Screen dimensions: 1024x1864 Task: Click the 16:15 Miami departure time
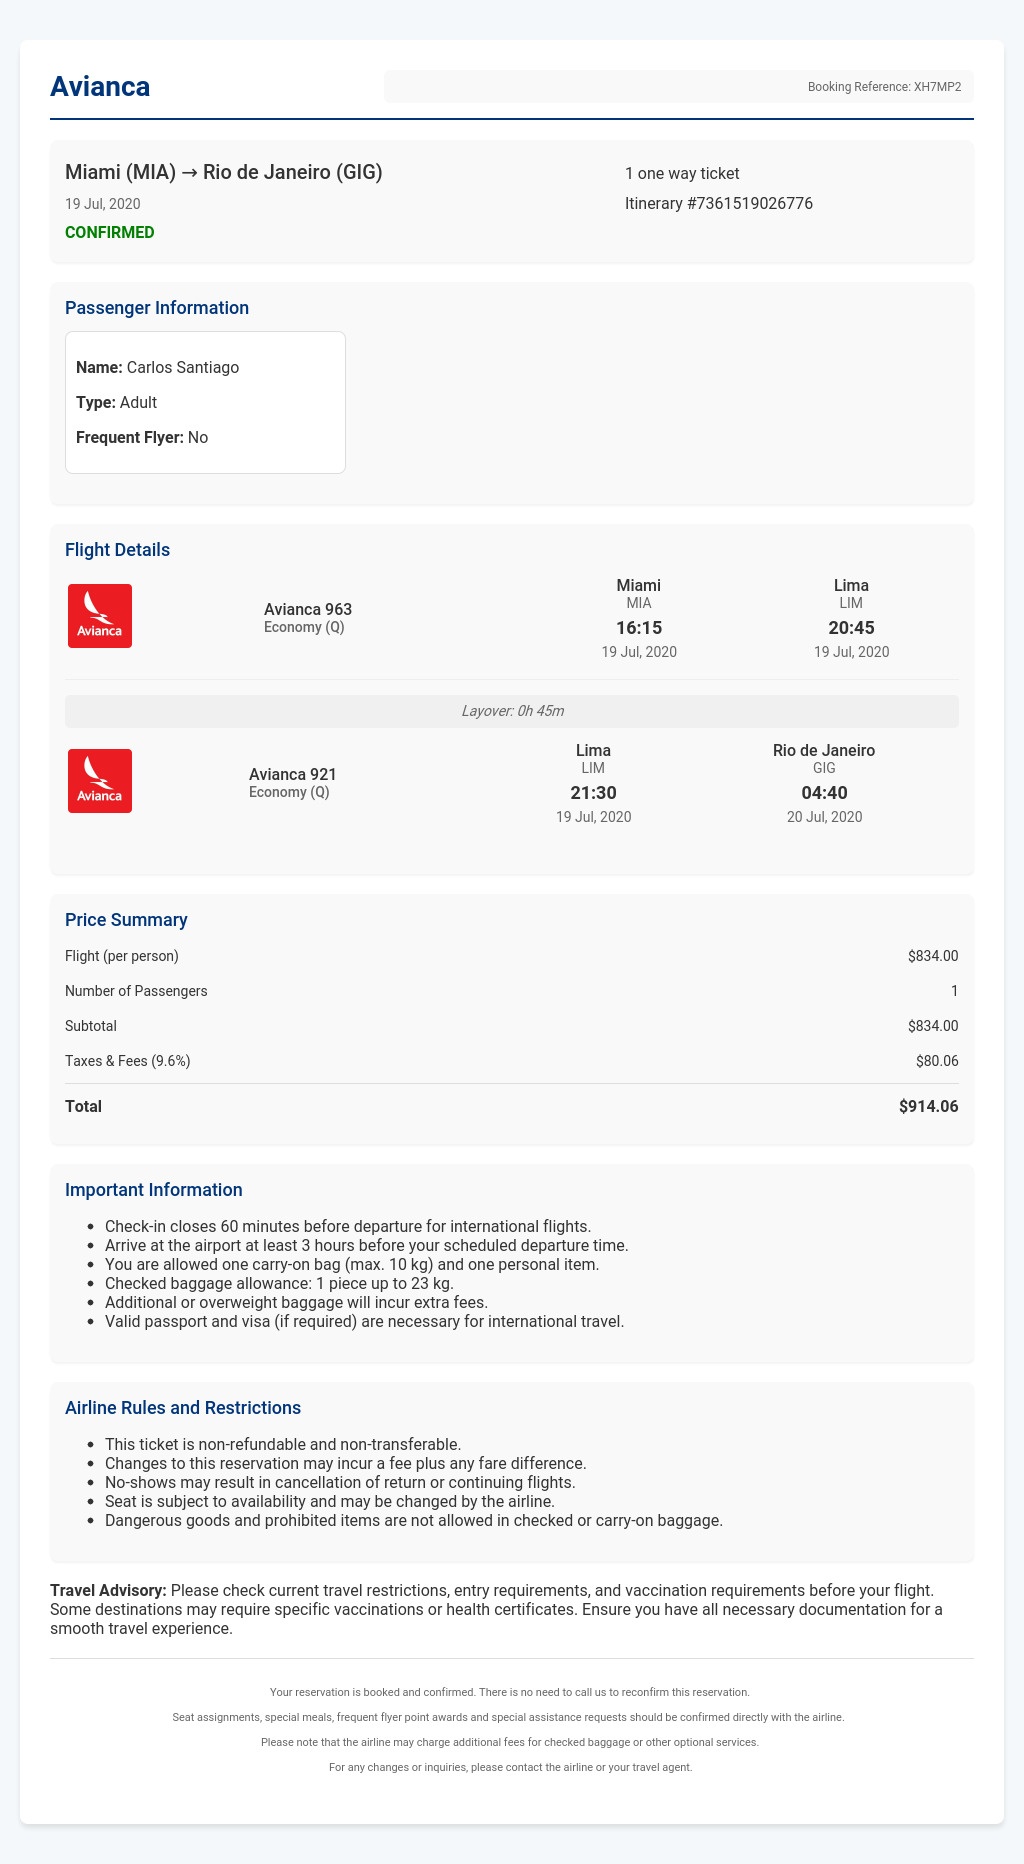click(x=639, y=628)
